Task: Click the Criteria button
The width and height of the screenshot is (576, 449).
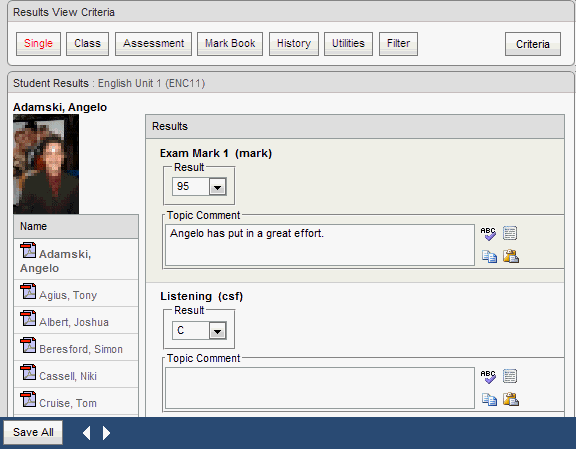Action: (533, 44)
